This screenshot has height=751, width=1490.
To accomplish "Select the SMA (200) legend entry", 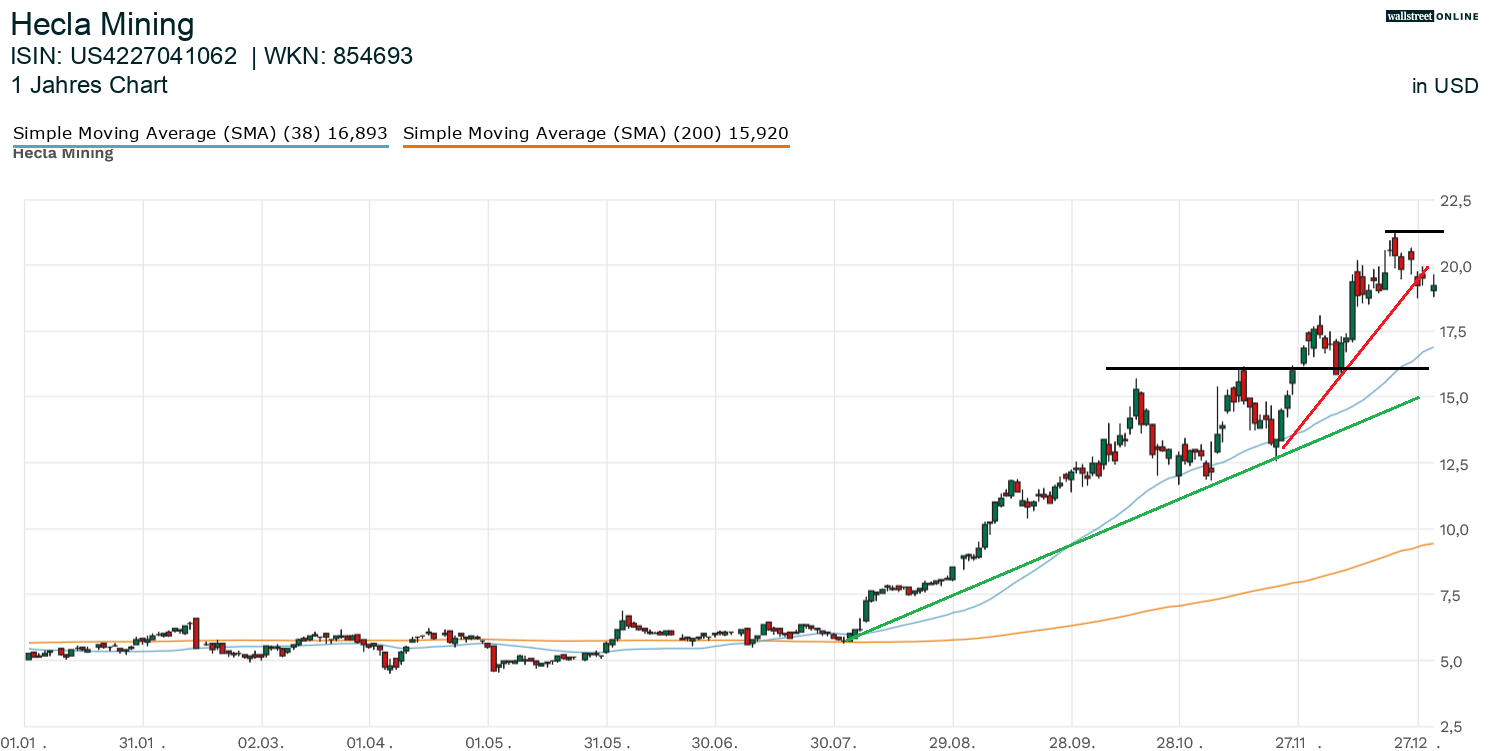I will [596, 133].
